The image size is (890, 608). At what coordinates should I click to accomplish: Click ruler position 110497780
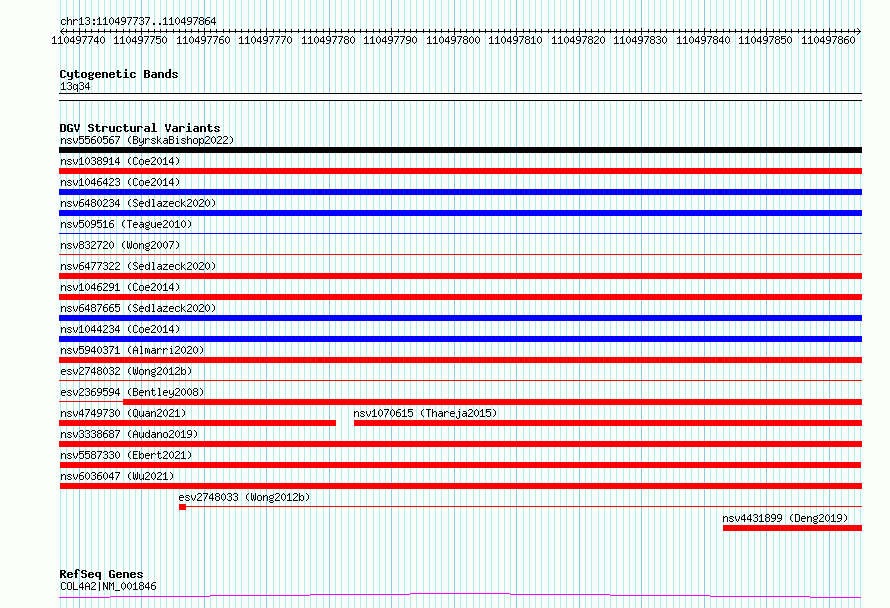pyautogui.click(x=328, y=40)
